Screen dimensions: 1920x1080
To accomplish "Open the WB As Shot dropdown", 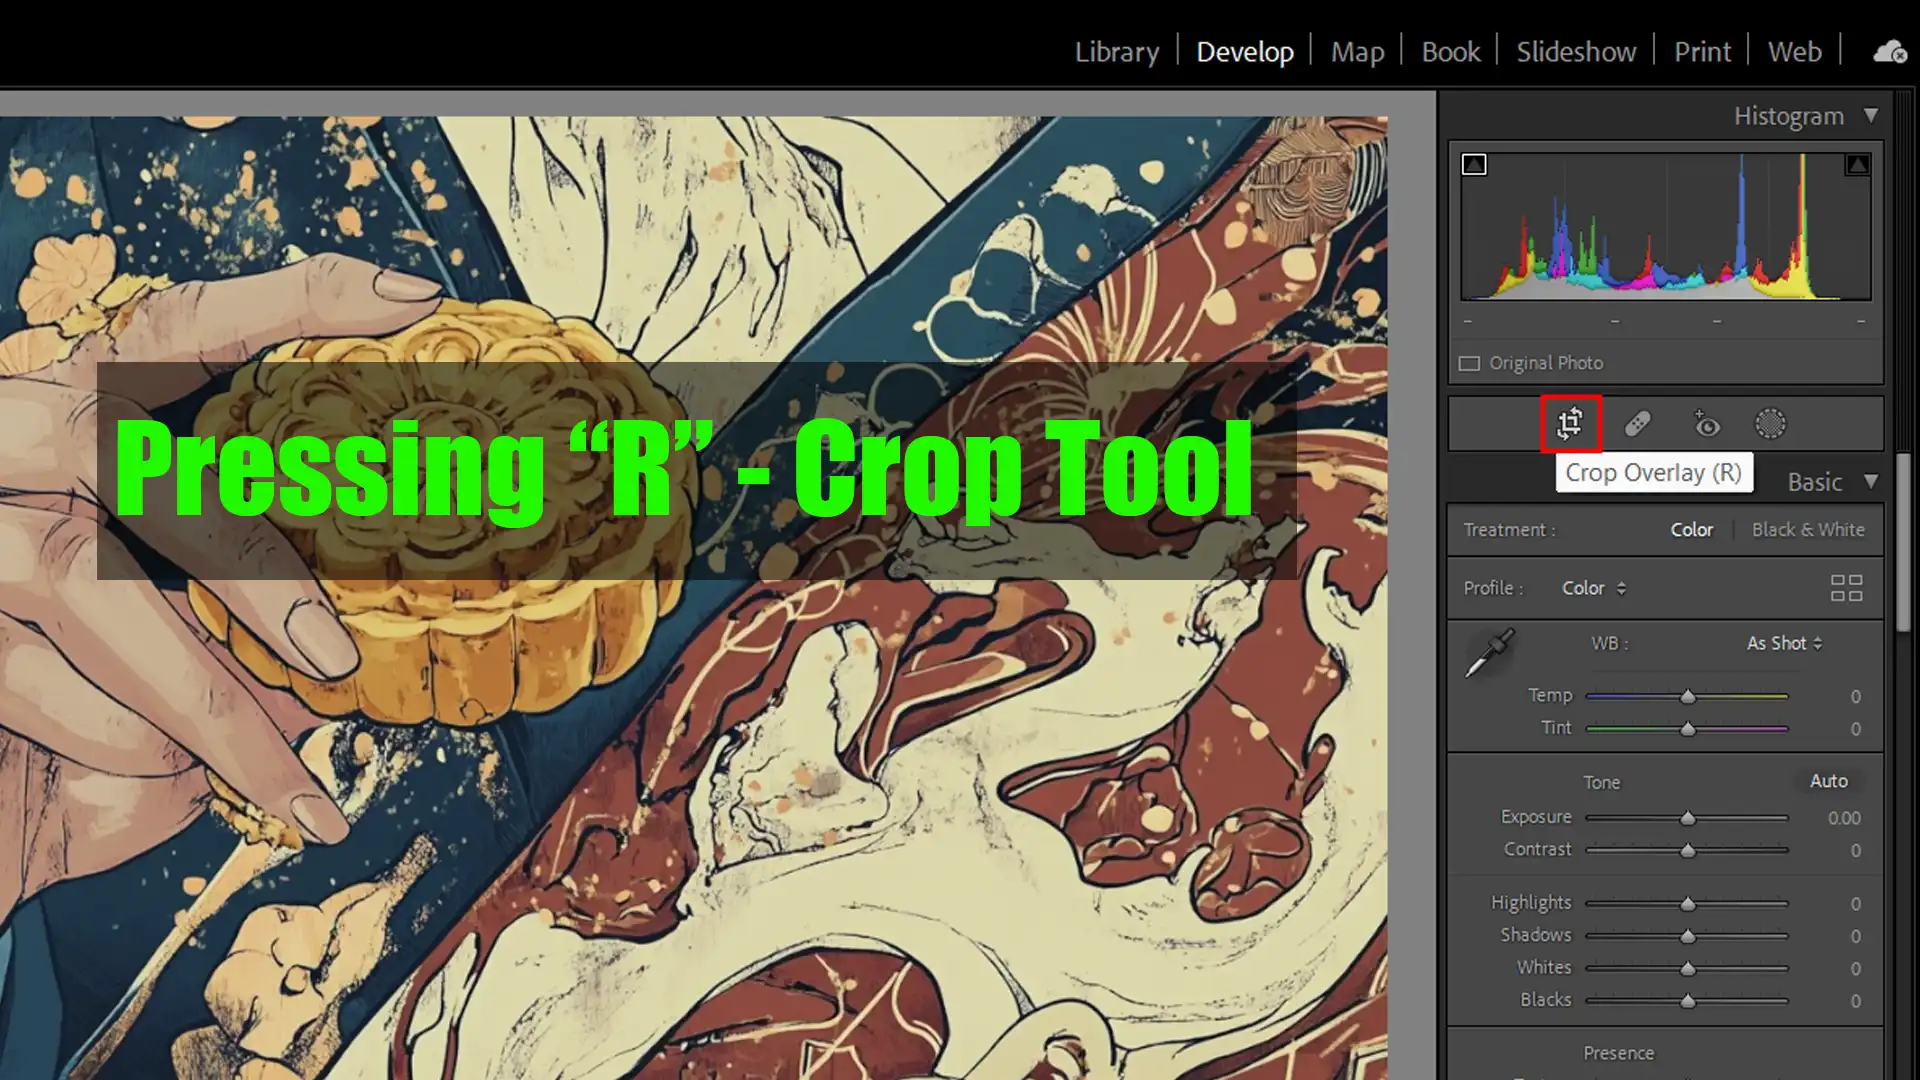I will coord(1784,643).
